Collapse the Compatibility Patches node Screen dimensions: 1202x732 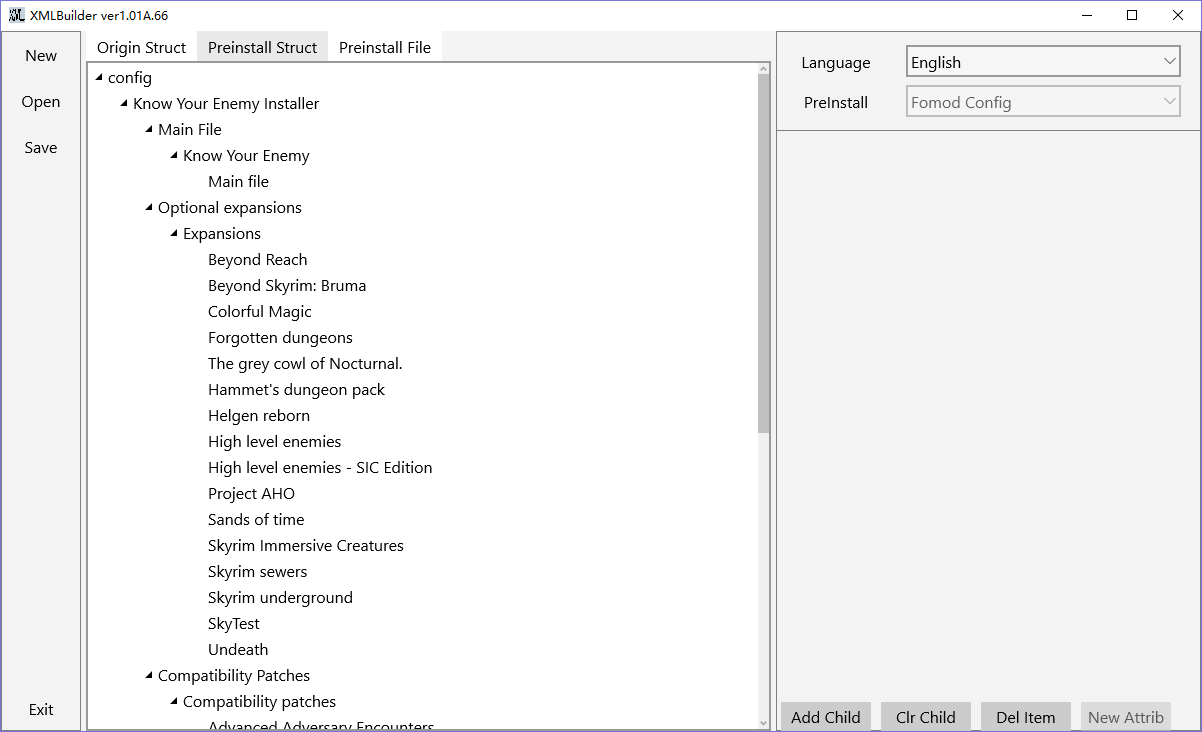point(149,676)
